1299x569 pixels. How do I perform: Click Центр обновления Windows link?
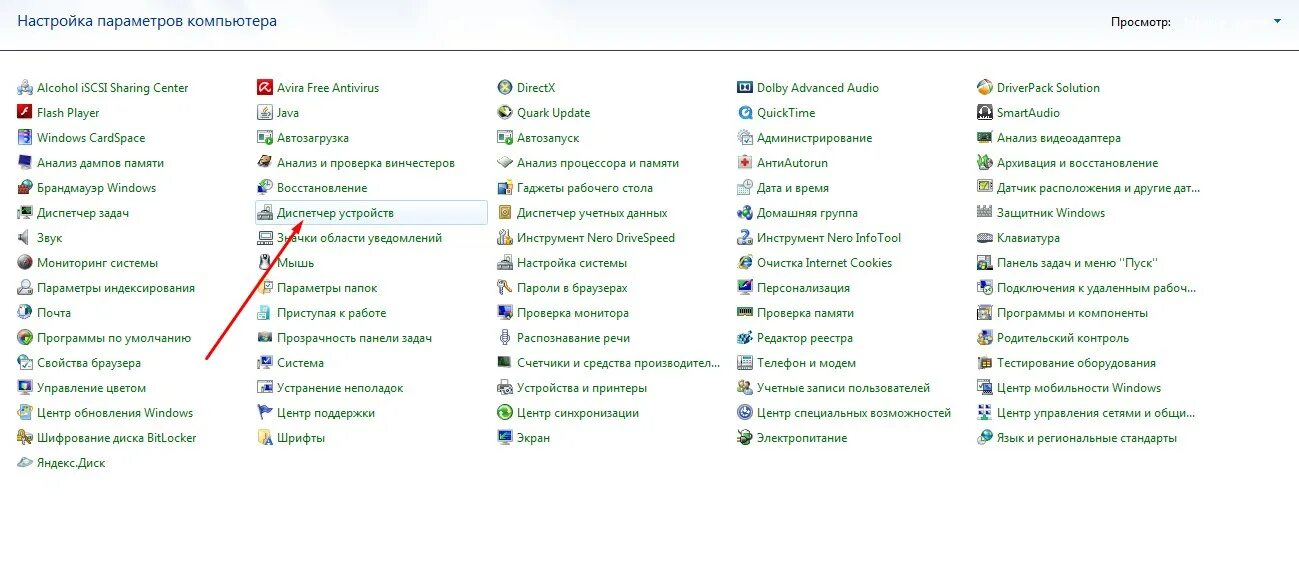click(115, 413)
